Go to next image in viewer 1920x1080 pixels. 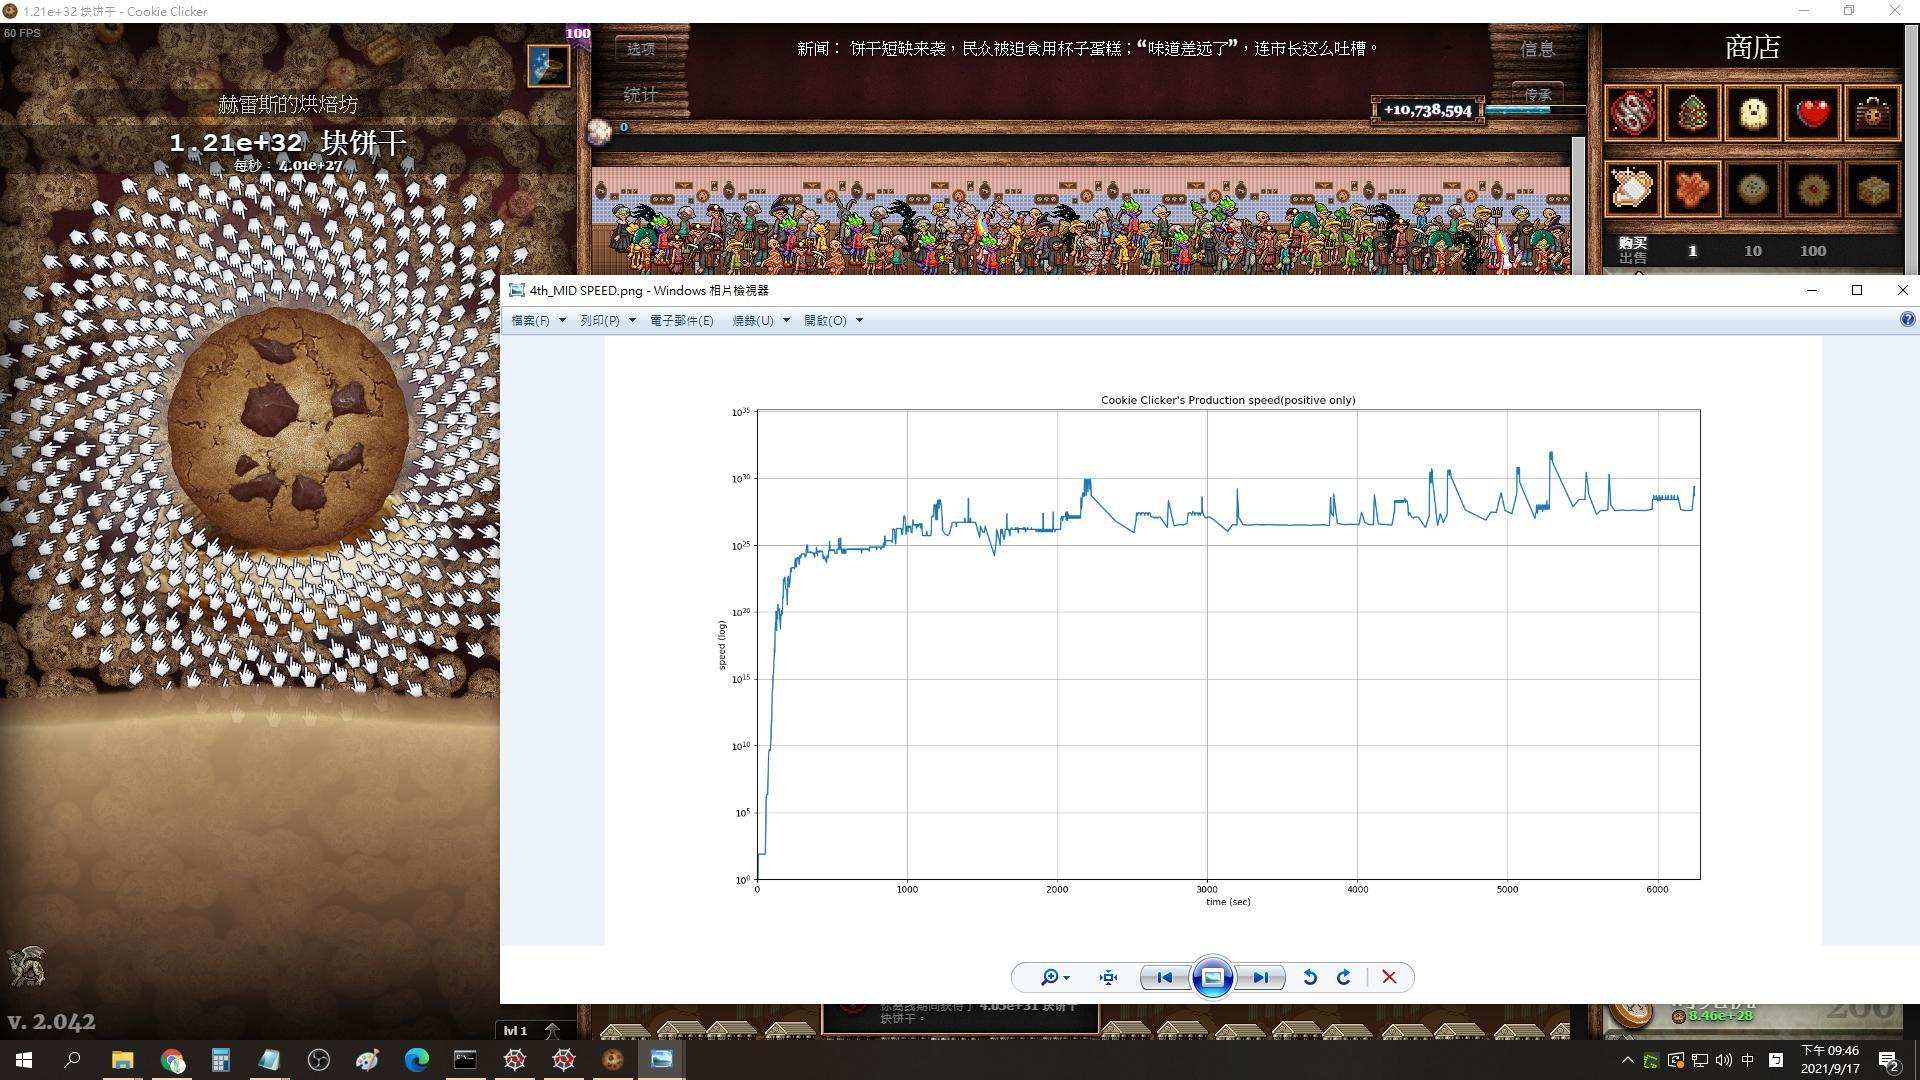(1260, 977)
